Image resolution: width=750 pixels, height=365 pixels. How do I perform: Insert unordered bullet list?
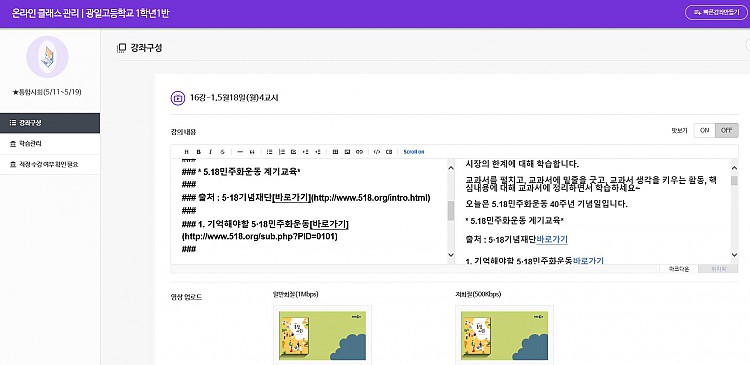point(269,152)
